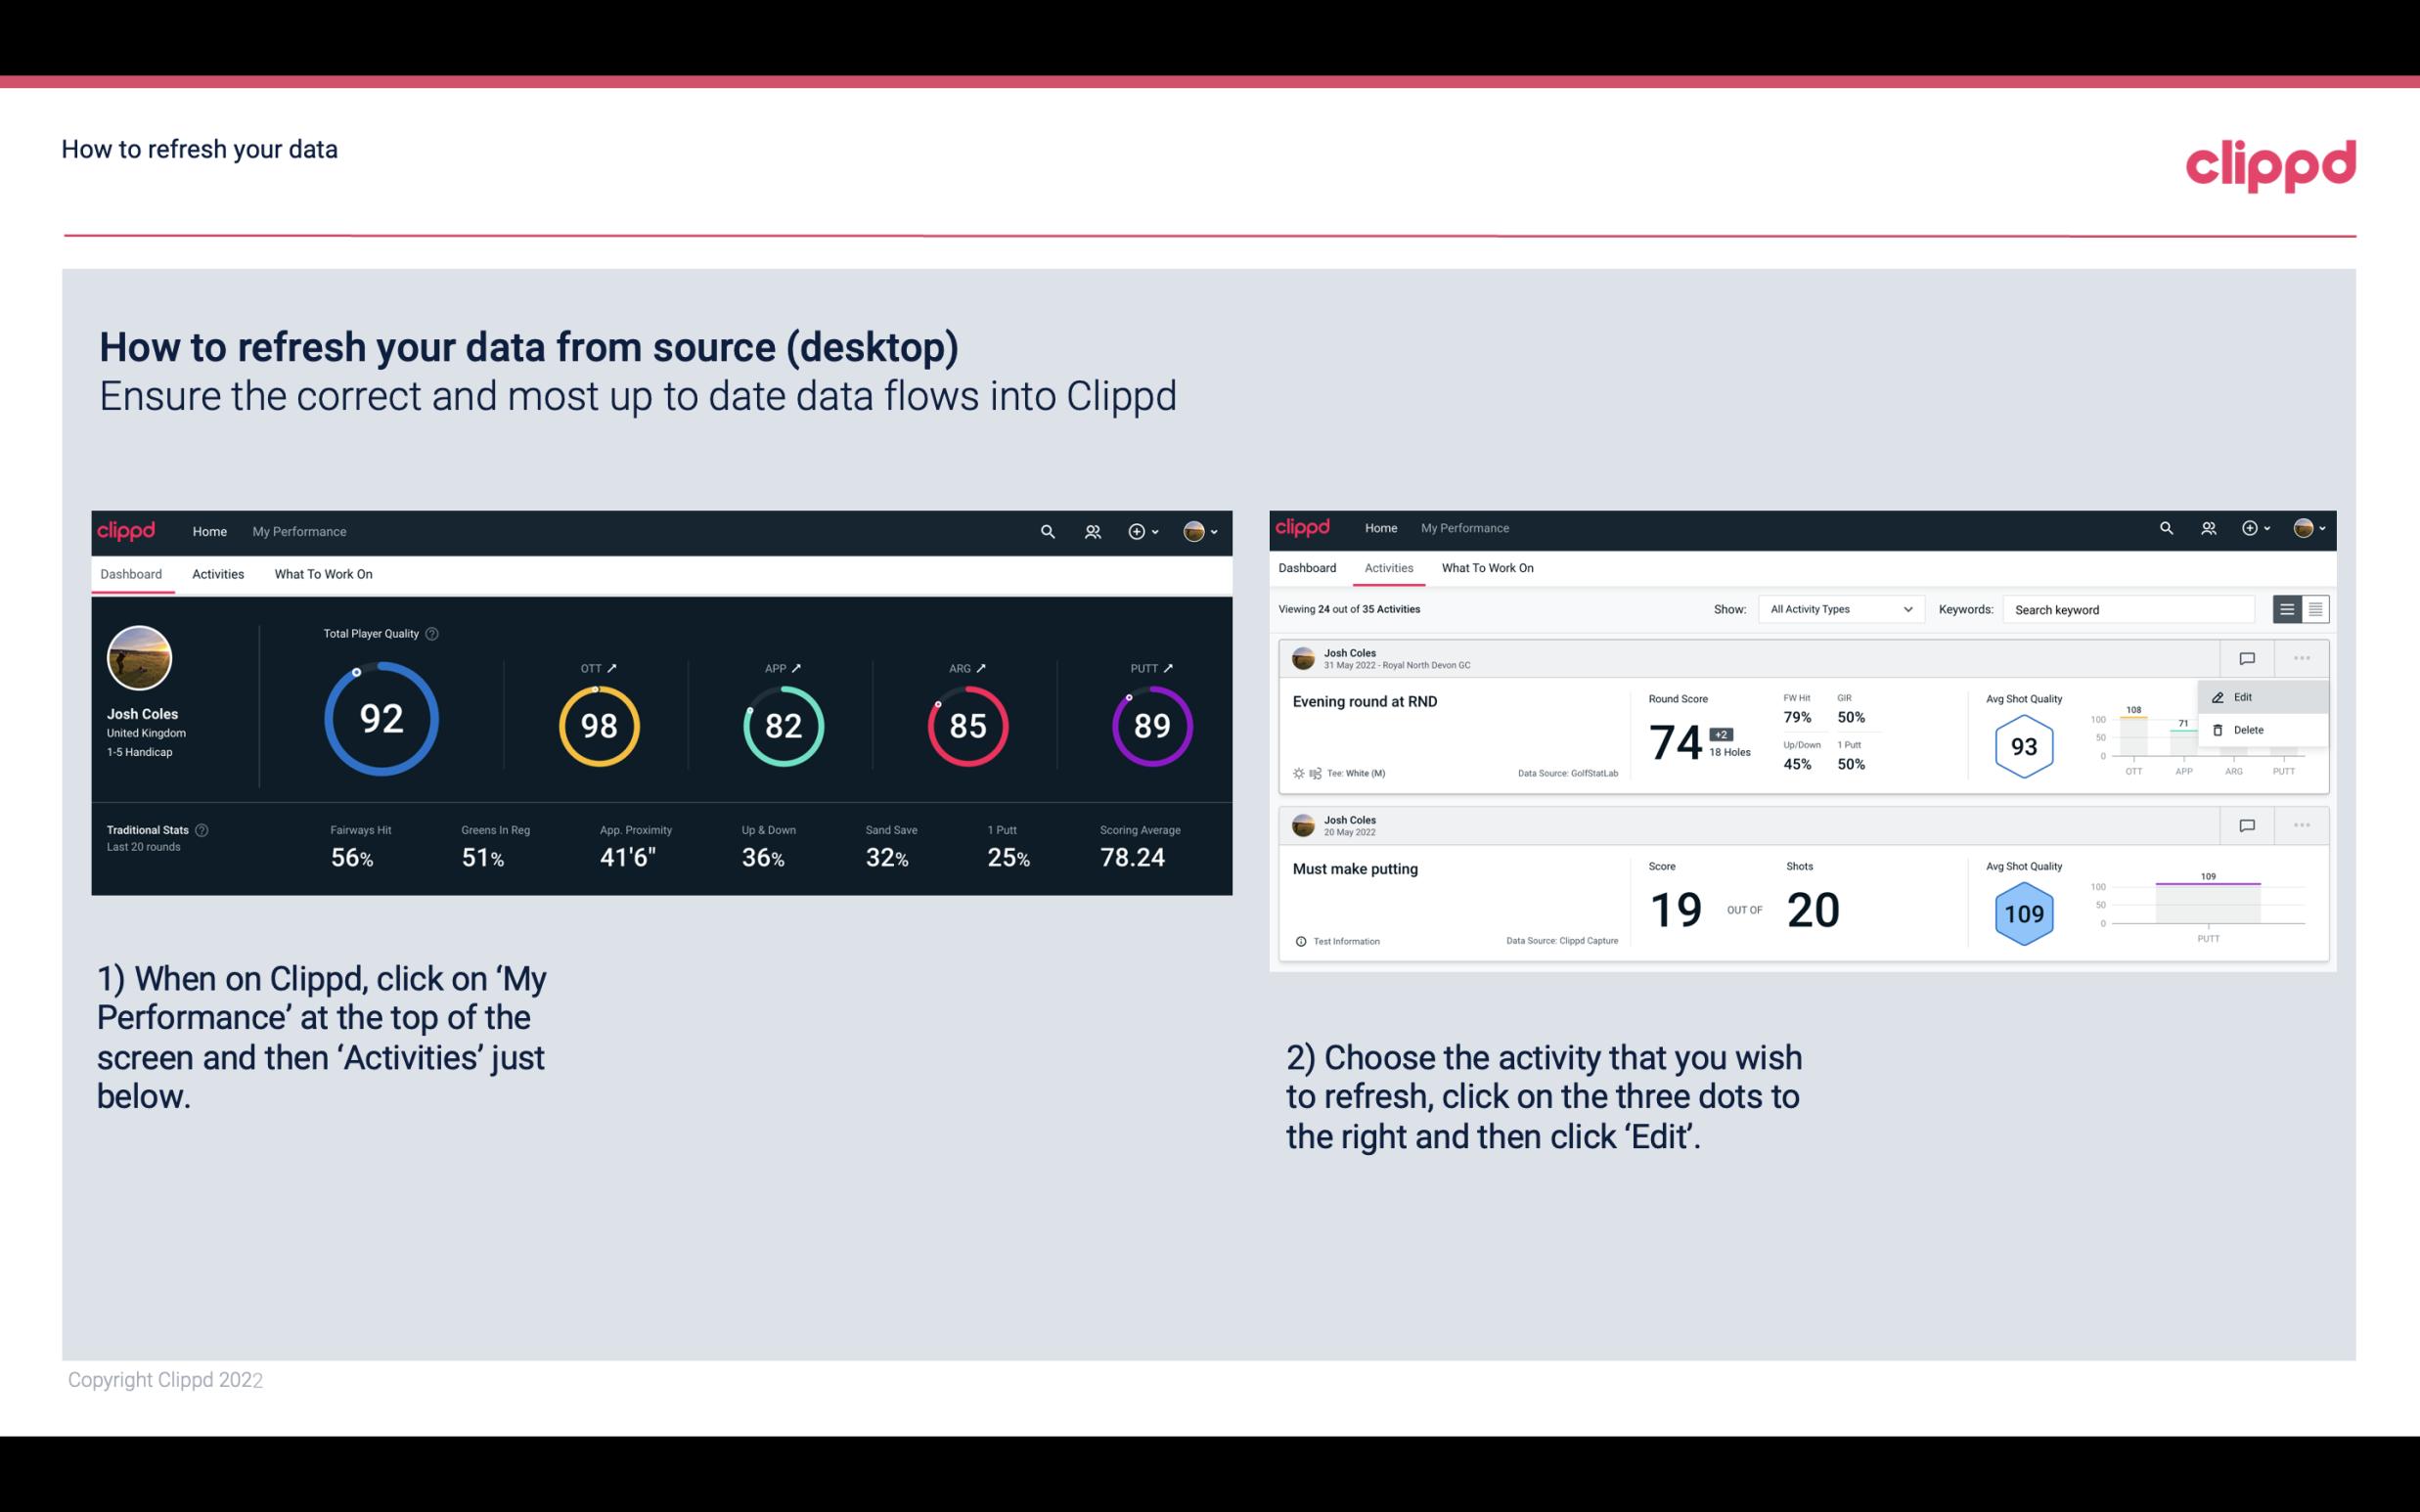Select the Activities tab in navigation
The image size is (2420, 1512).
pyautogui.click(x=218, y=573)
